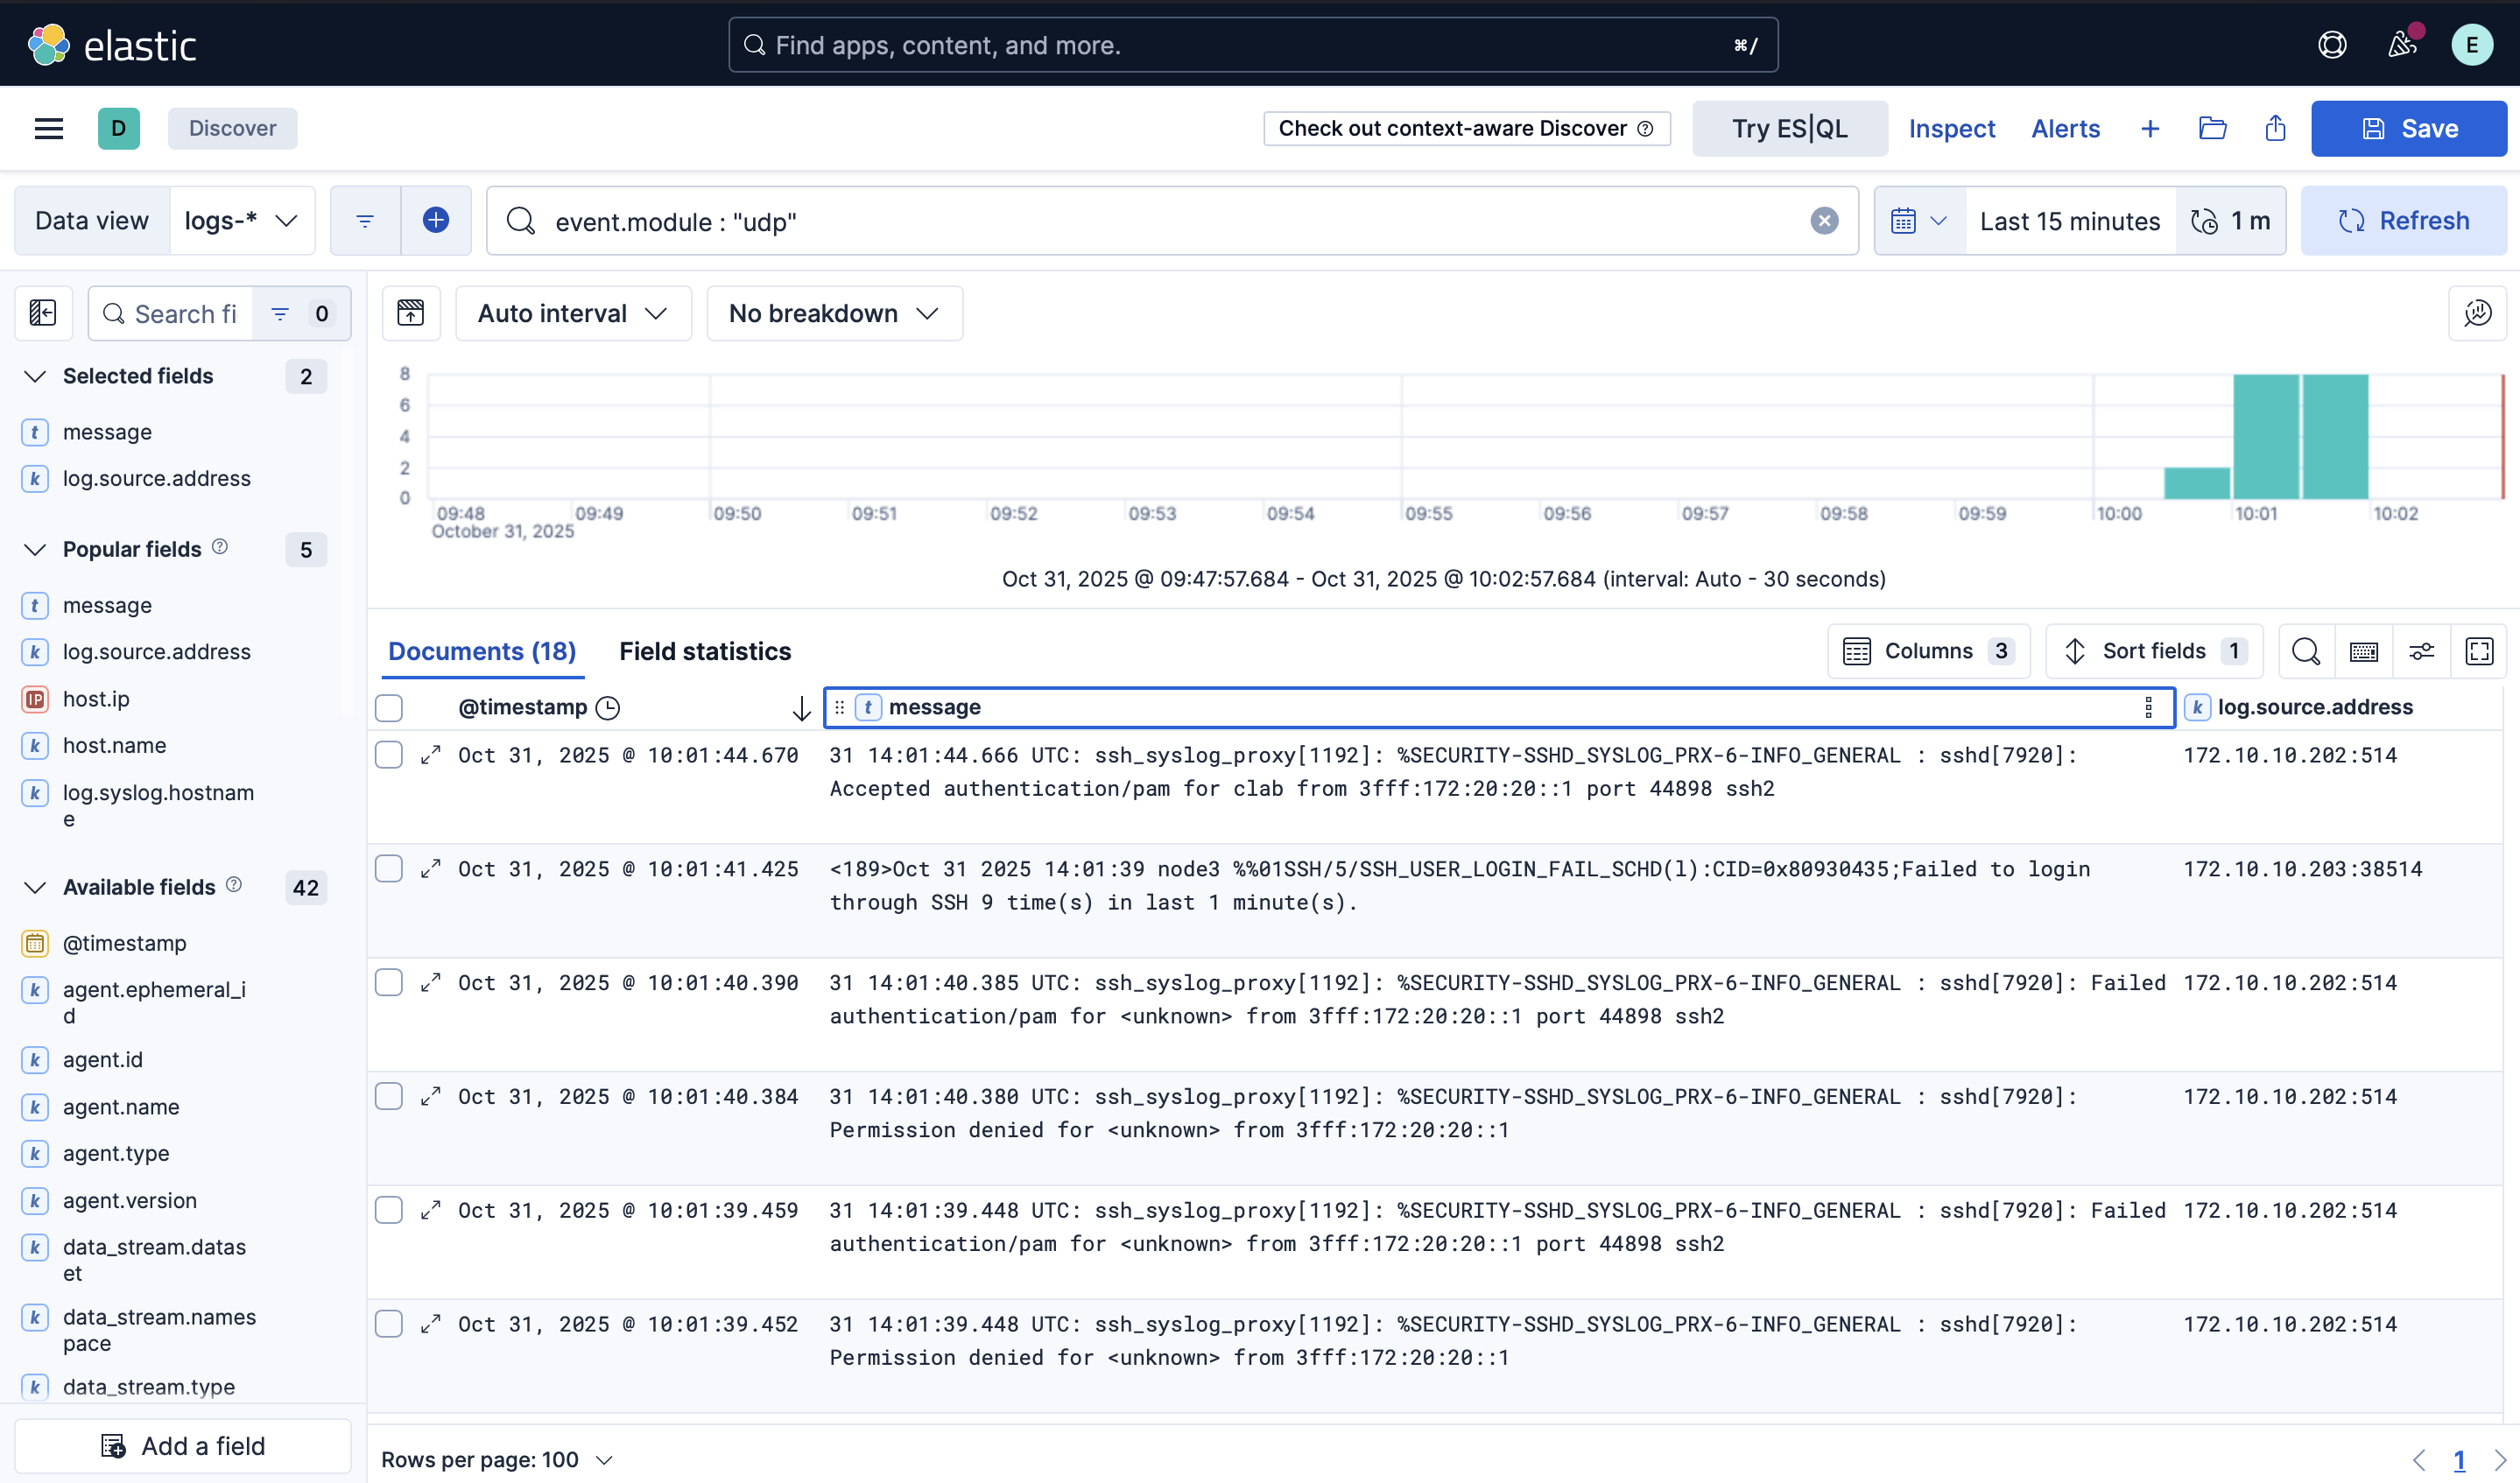
Task: Click host.ip in Popular fields
Action: (x=96, y=699)
